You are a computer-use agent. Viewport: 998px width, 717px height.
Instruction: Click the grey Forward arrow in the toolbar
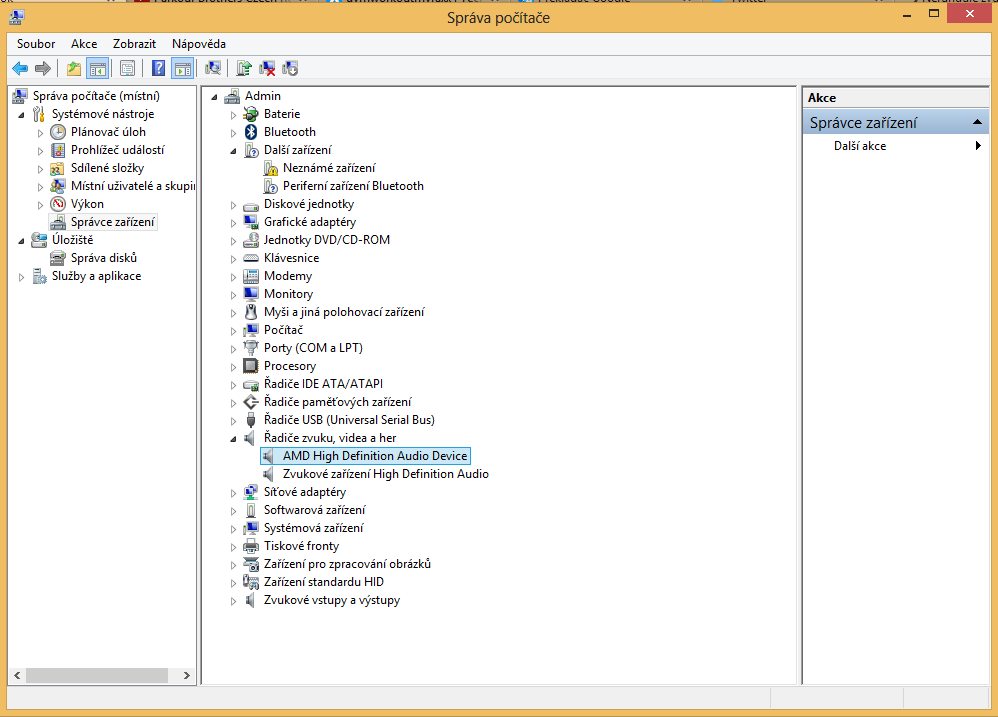[x=43, y=68]
